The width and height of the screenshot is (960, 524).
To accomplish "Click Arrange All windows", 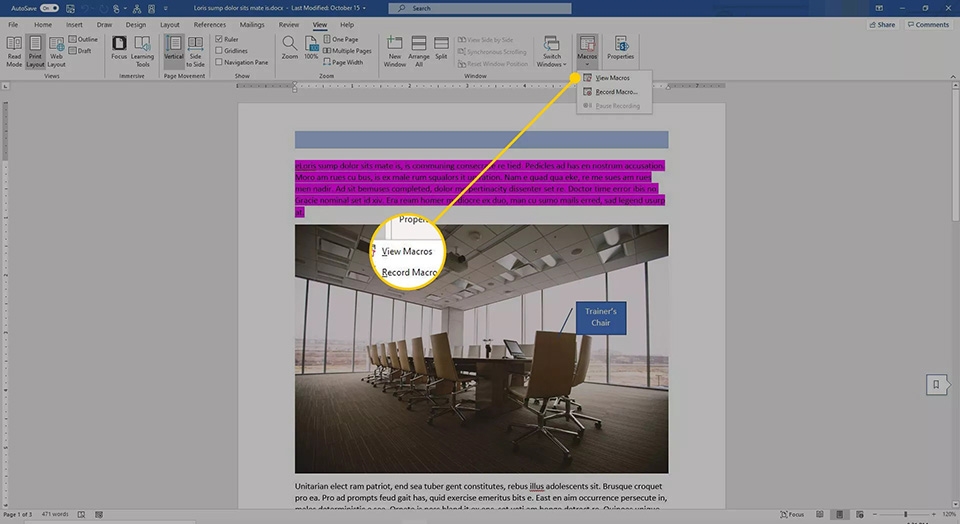I will (419, 51).
